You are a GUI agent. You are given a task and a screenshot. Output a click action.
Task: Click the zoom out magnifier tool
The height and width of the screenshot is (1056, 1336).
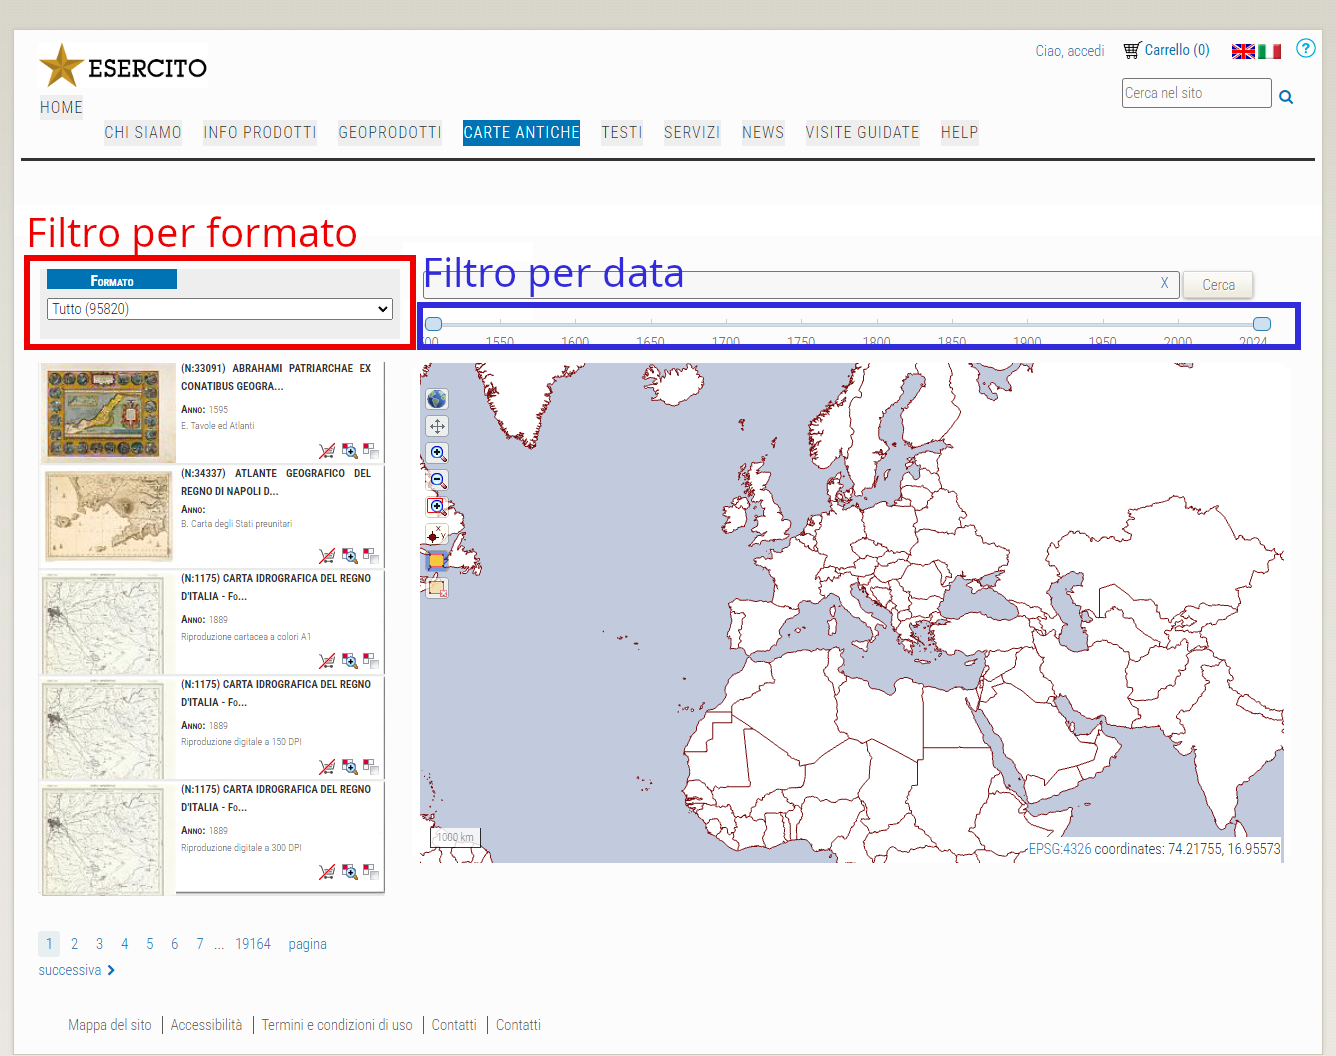[437, 480]
